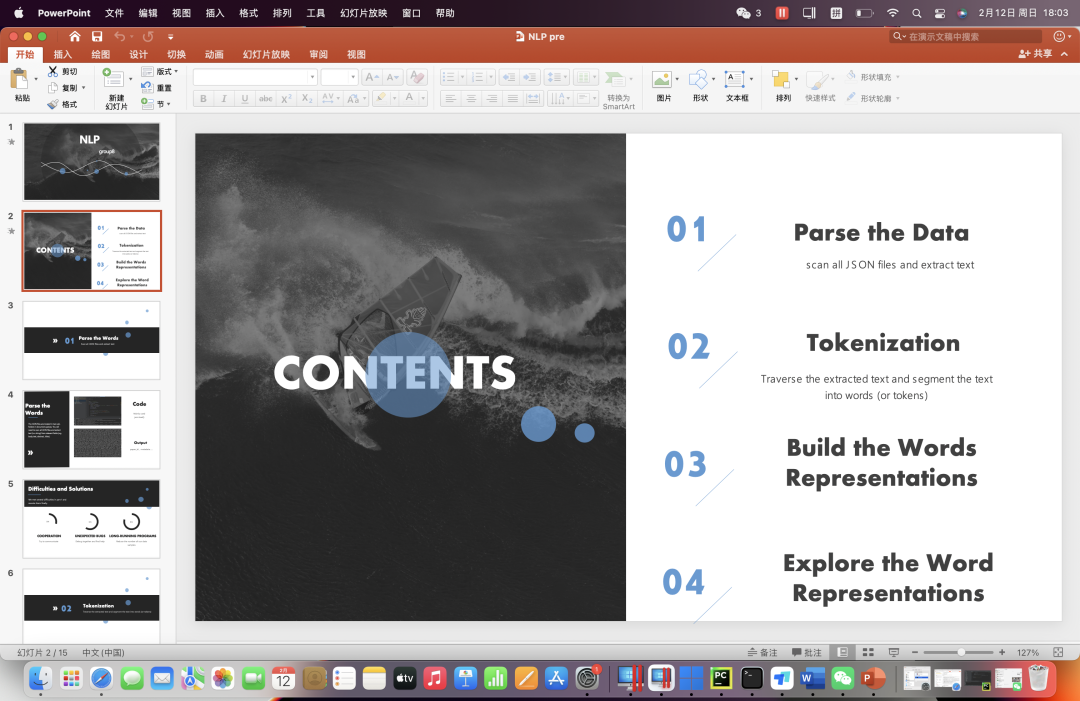Open new slide dropdown arrow
The width and height of the screenshot is (1080, 701).
pos(130,79)
